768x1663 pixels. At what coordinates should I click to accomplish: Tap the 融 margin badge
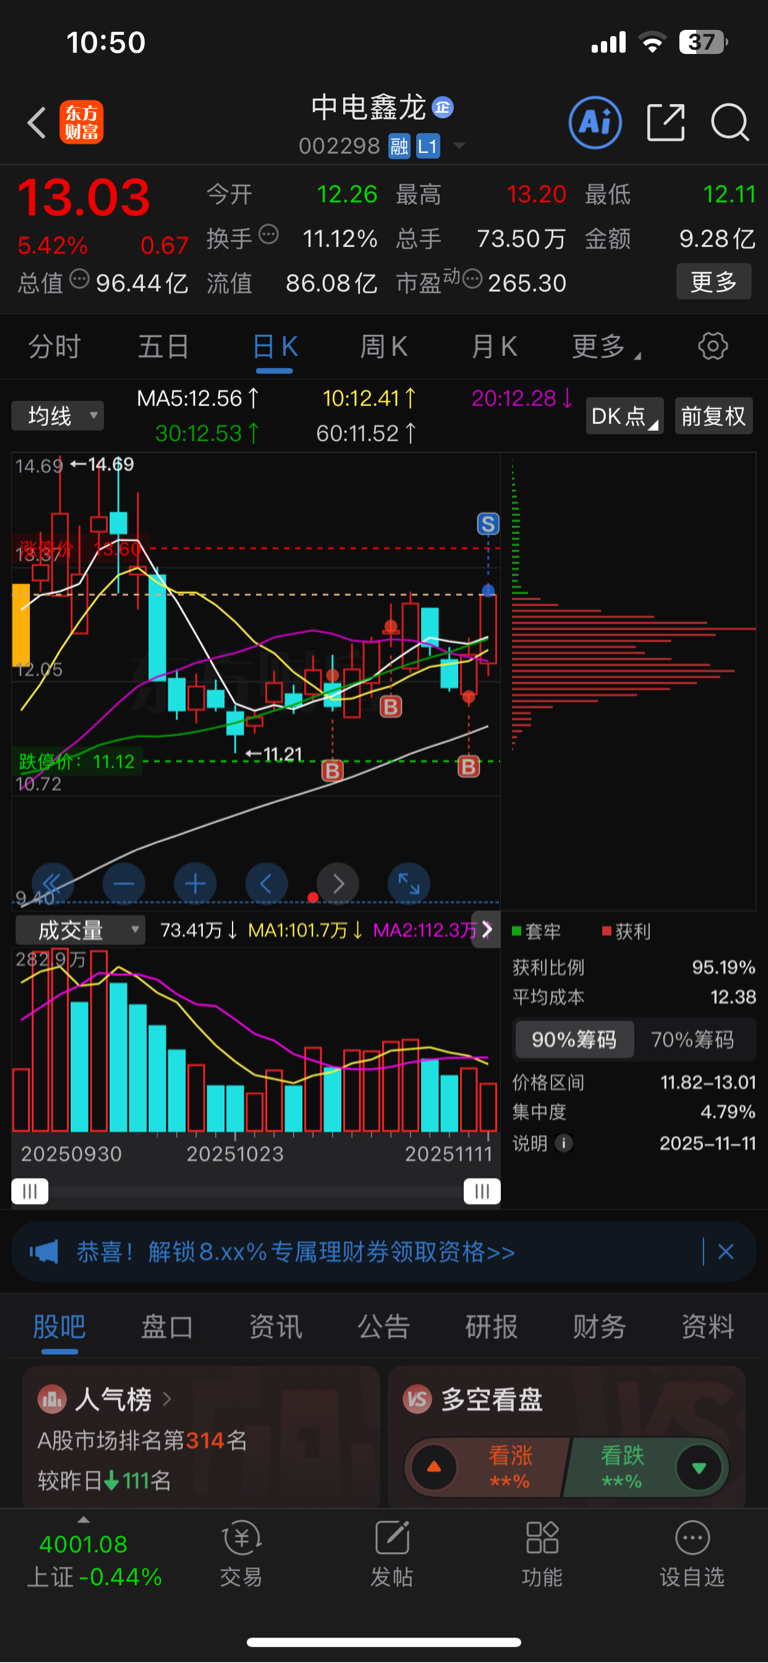point(399,146)
